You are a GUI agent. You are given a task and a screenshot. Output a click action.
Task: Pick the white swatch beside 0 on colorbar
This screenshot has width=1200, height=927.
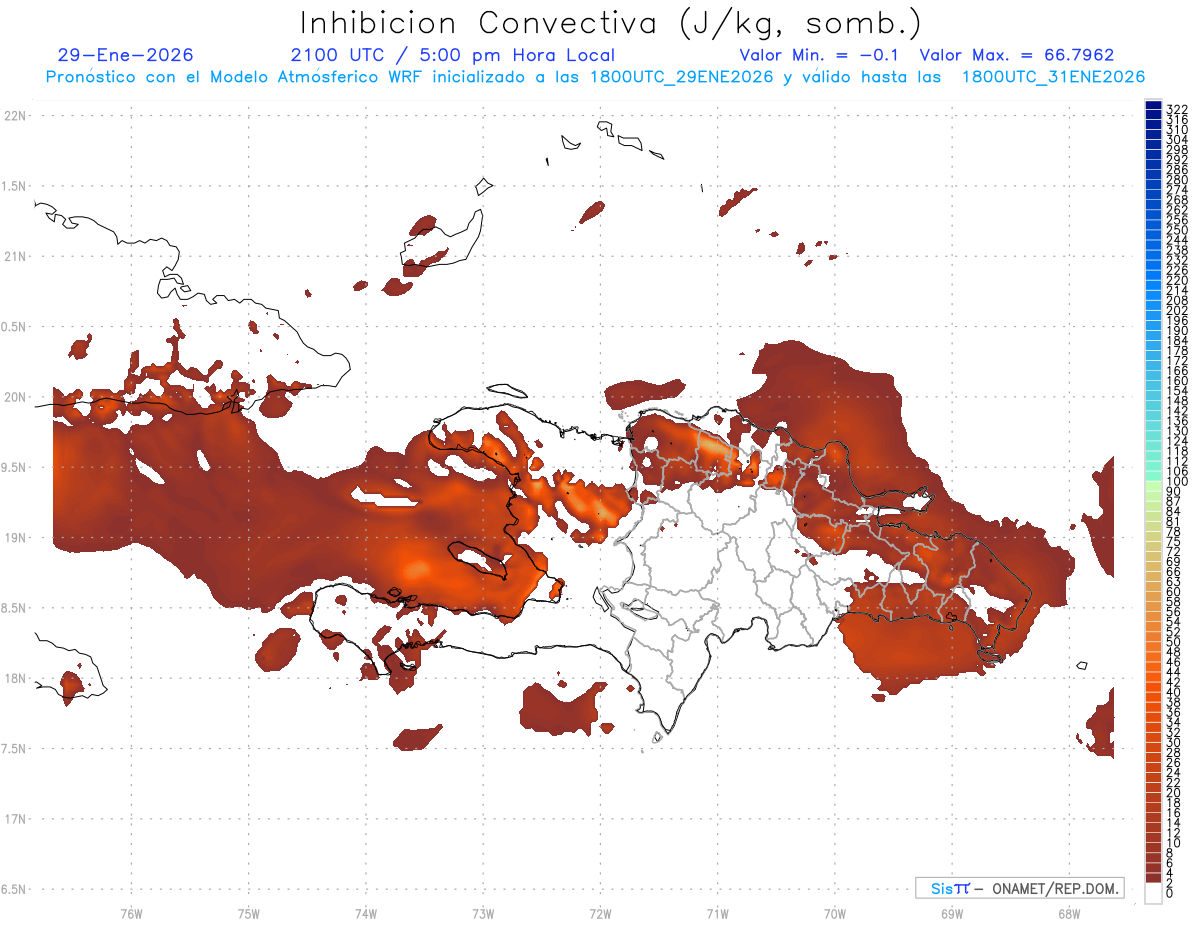tap(1153, 895)
